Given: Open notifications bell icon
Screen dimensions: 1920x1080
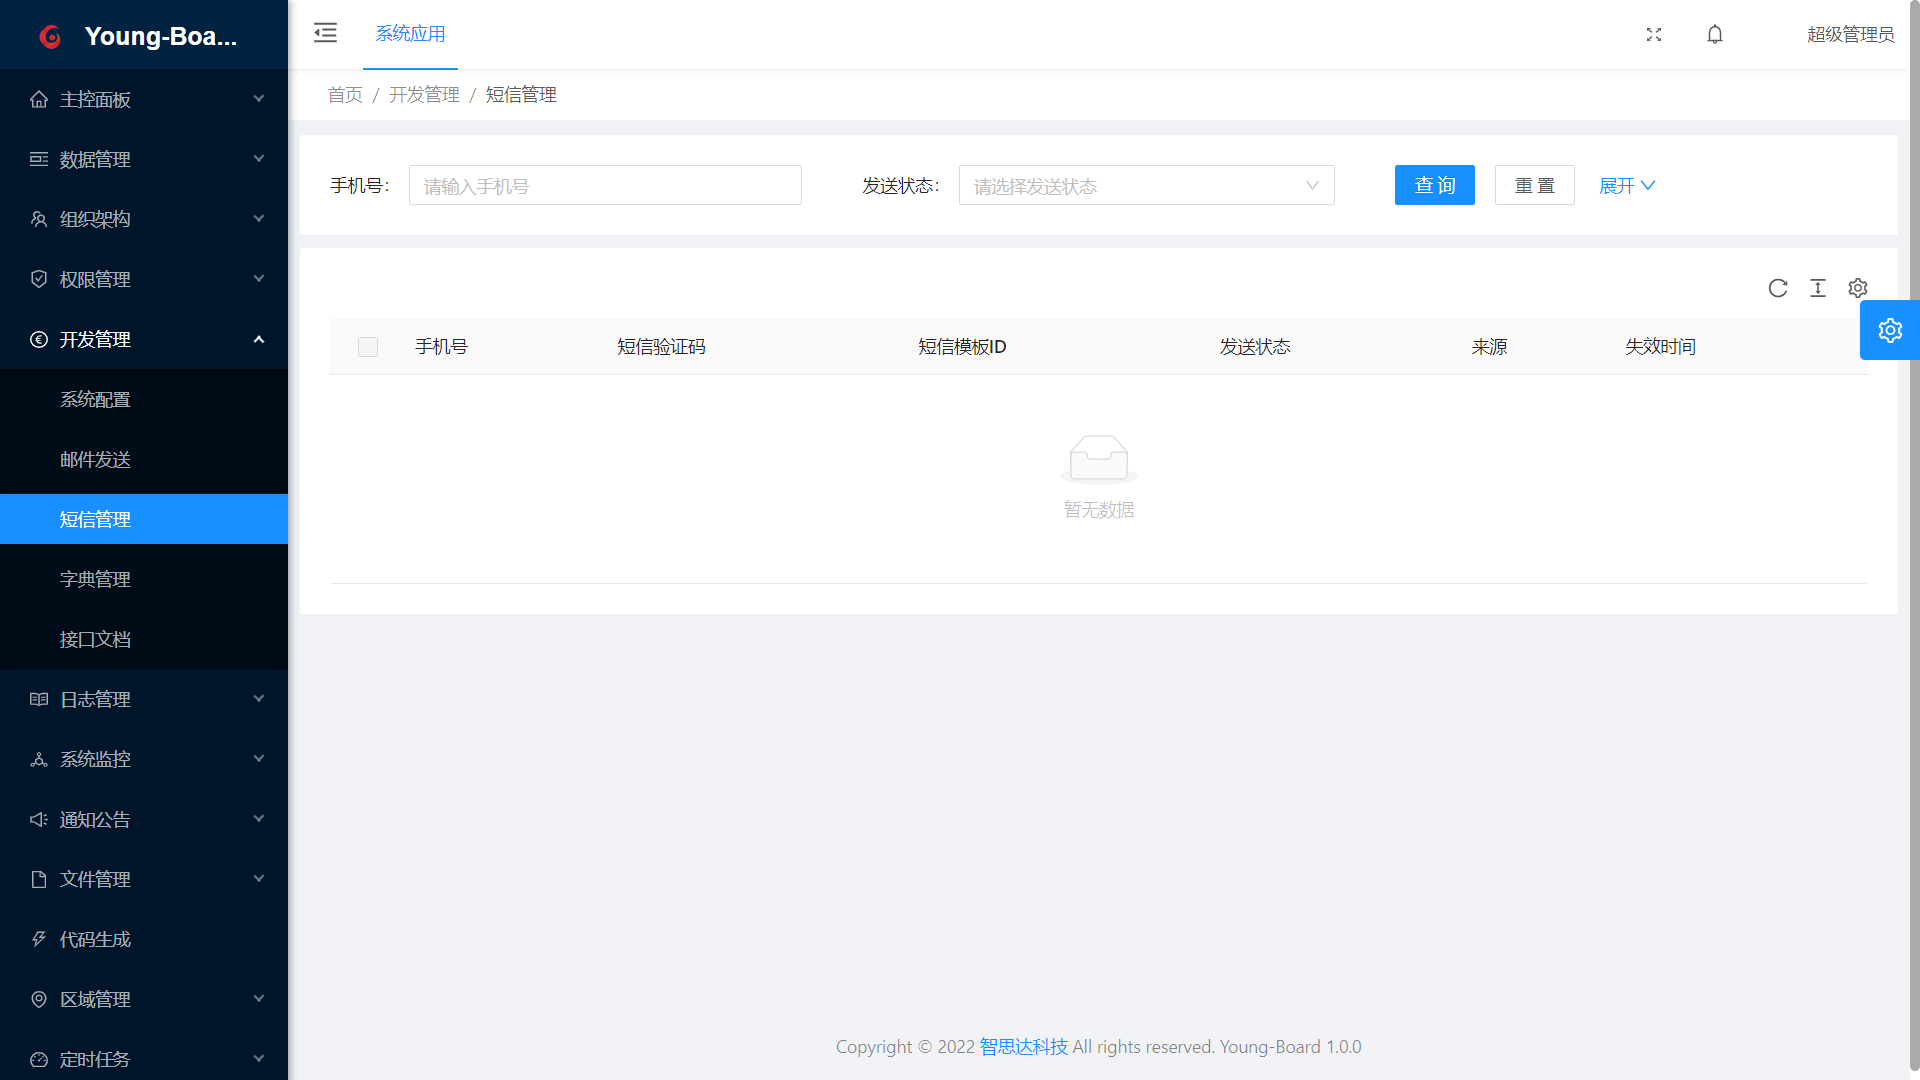Looking at the screenshot, I should pos(1715,35).
